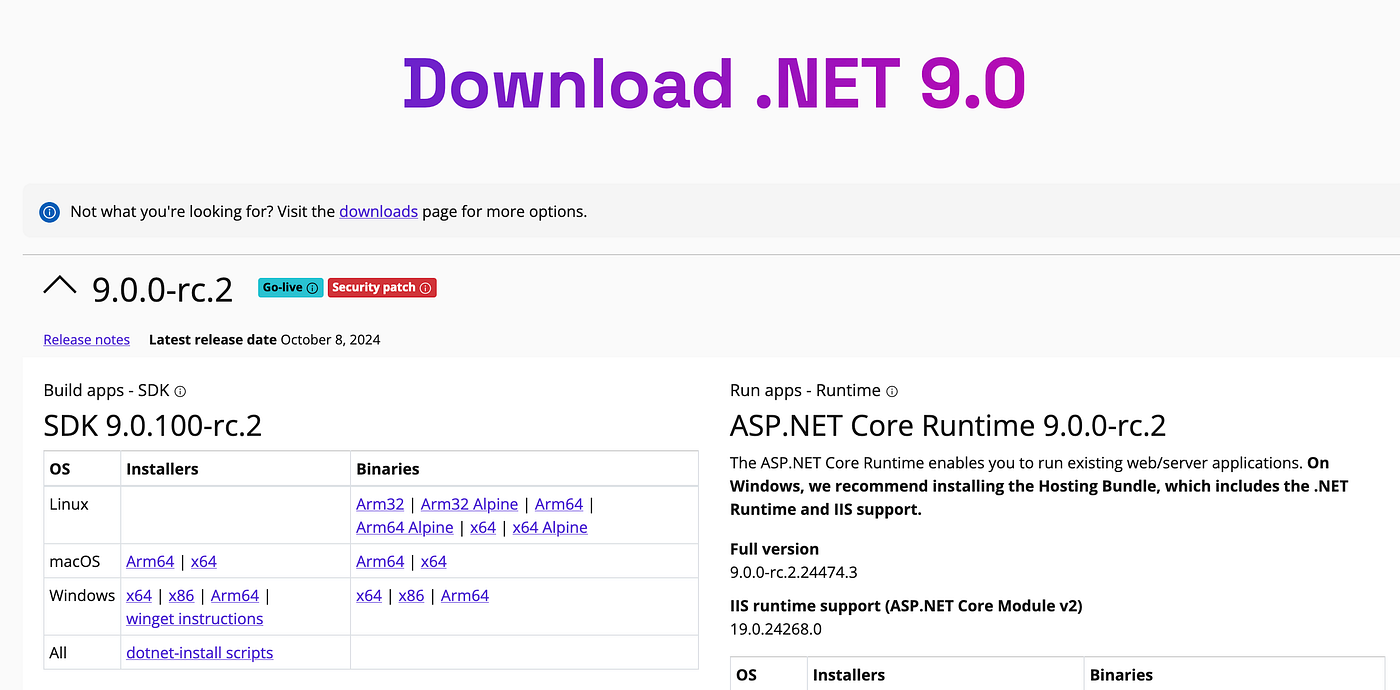The height and width of the screenshot is (690, 1400).
Task: Open the Release notes link
Action: (87, 340)
